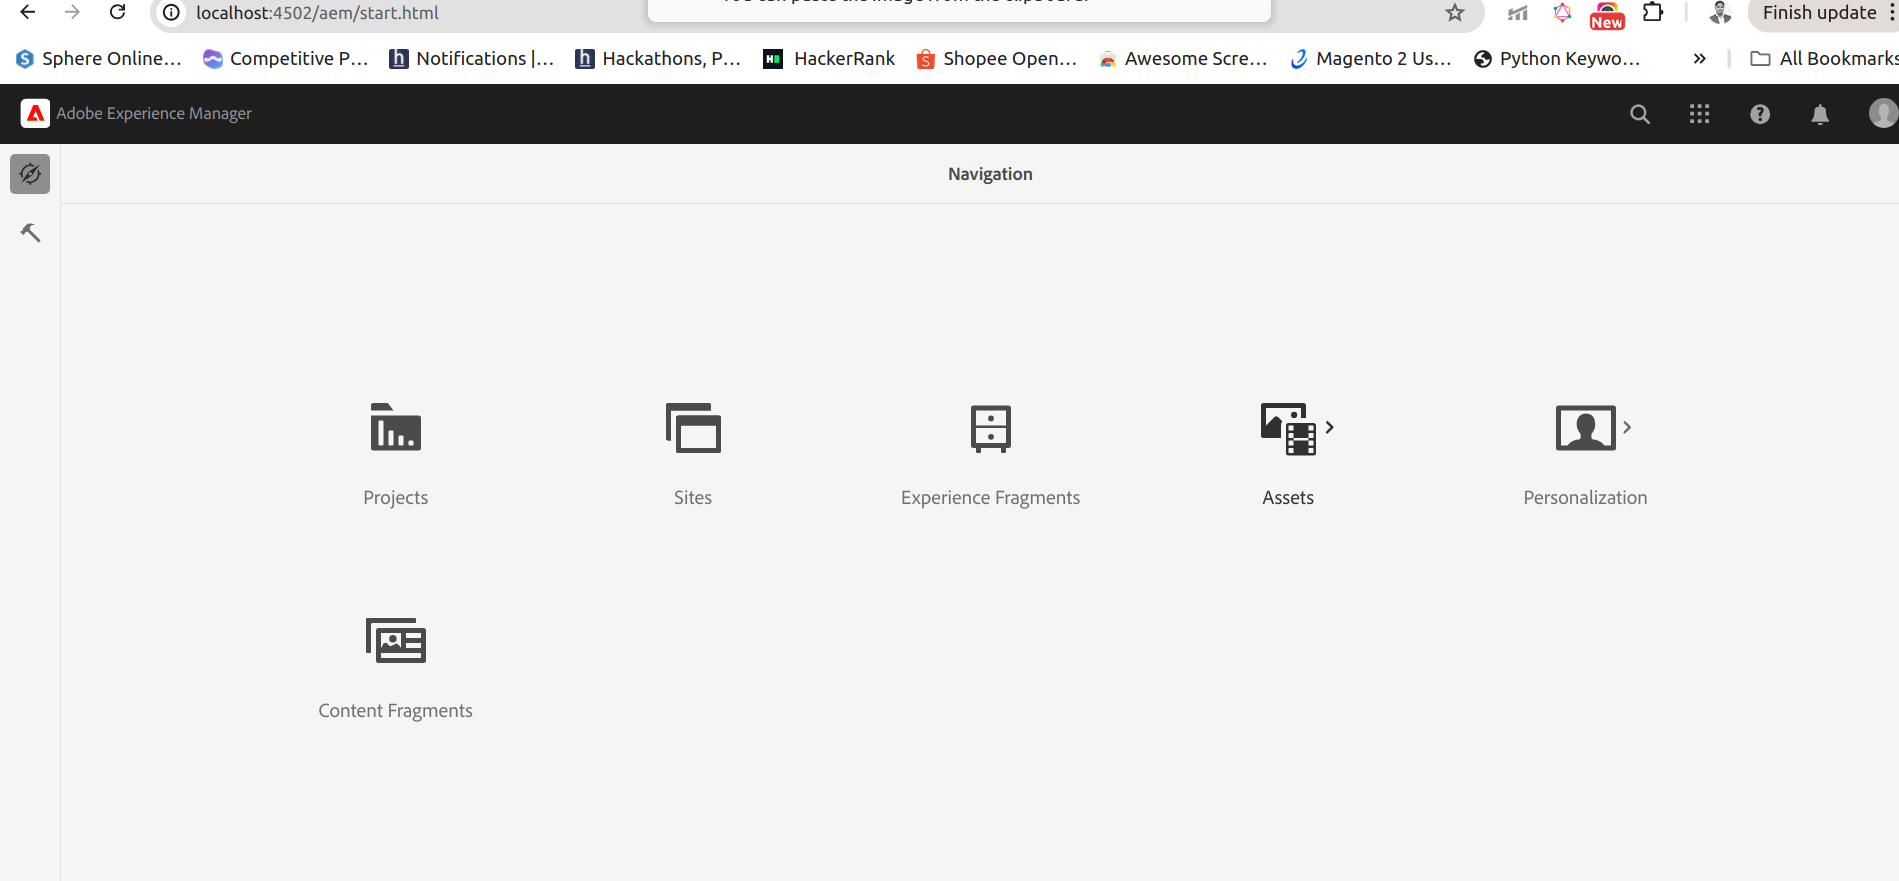Open the Shopee Open bookmark
This screenshot has width=1899, height=881.
click(997, 59)
